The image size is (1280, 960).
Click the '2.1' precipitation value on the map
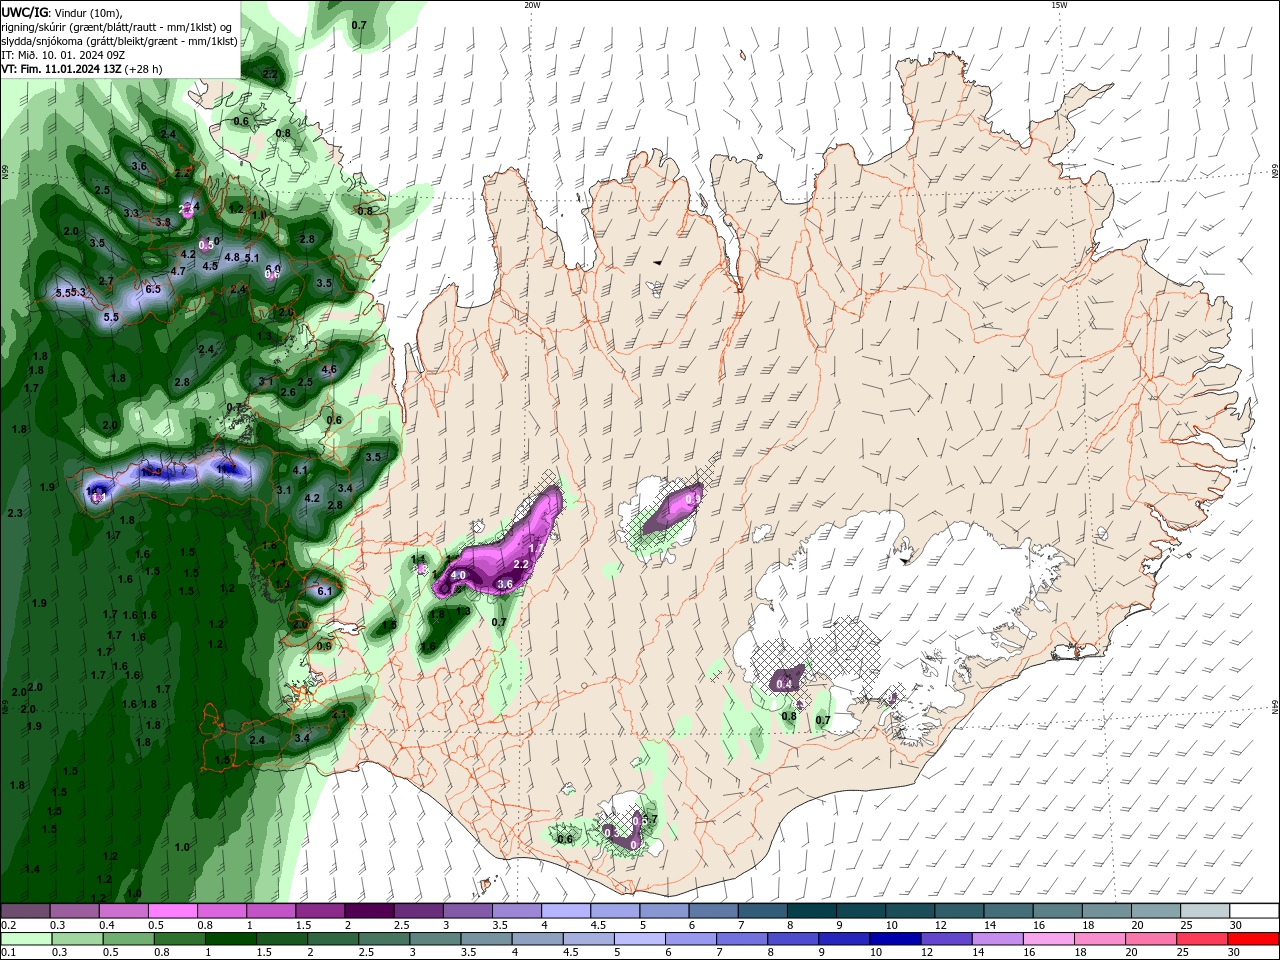[338, 715]
